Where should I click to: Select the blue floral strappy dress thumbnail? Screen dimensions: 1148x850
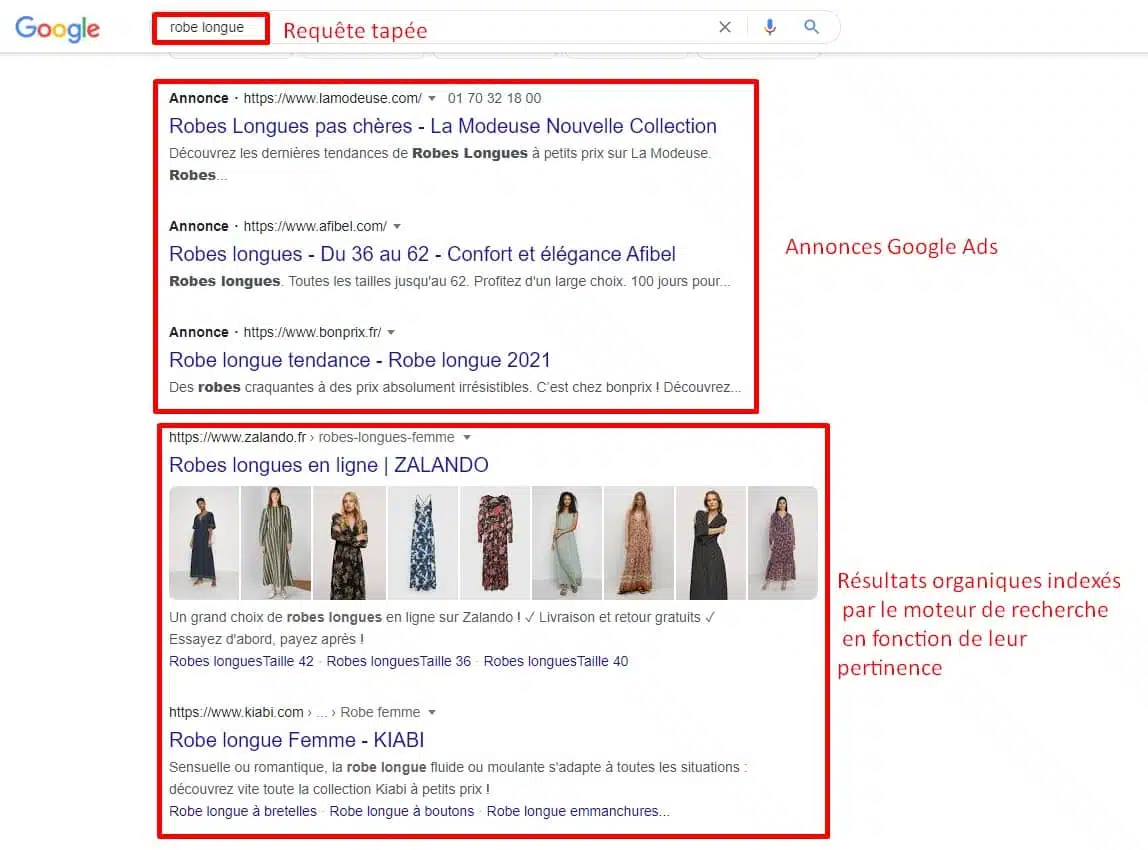(422, 543)
